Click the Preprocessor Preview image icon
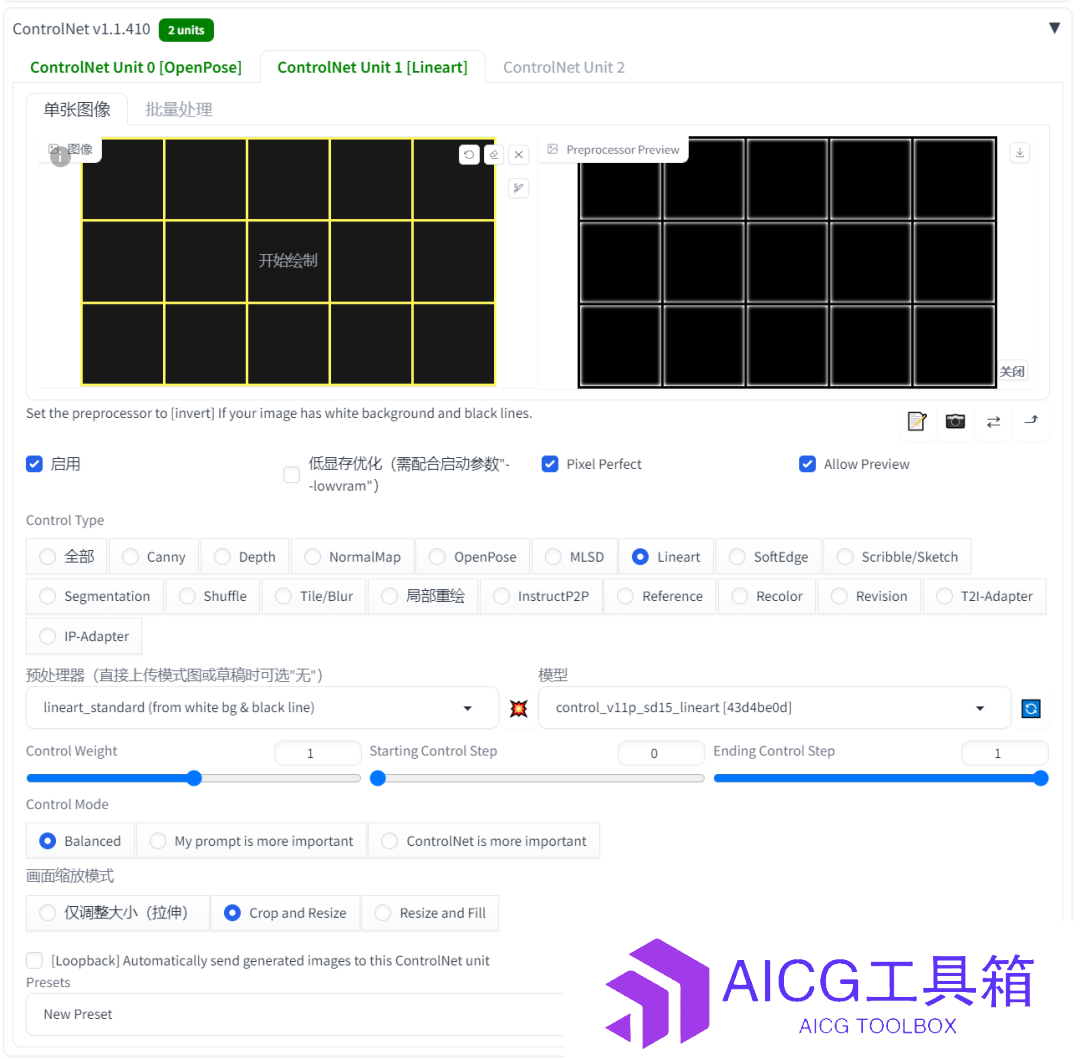This screenshot has width=1080, height=1059. (552, 149)
